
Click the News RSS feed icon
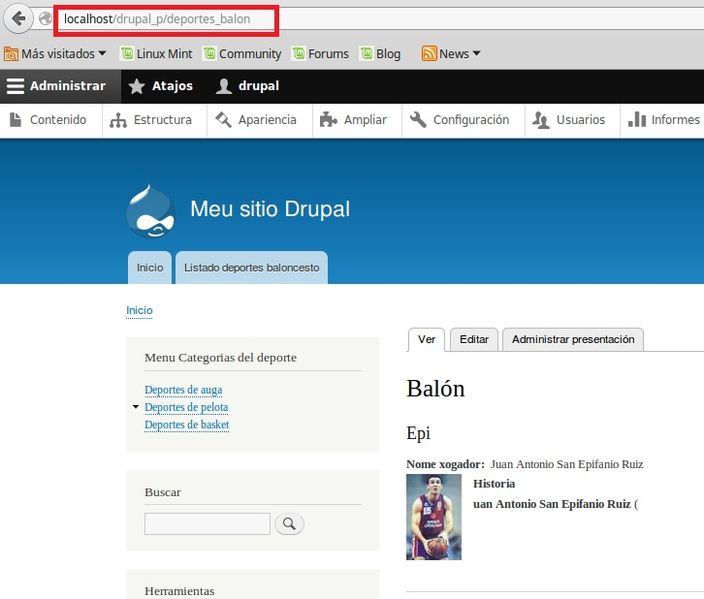pos(429,53)
